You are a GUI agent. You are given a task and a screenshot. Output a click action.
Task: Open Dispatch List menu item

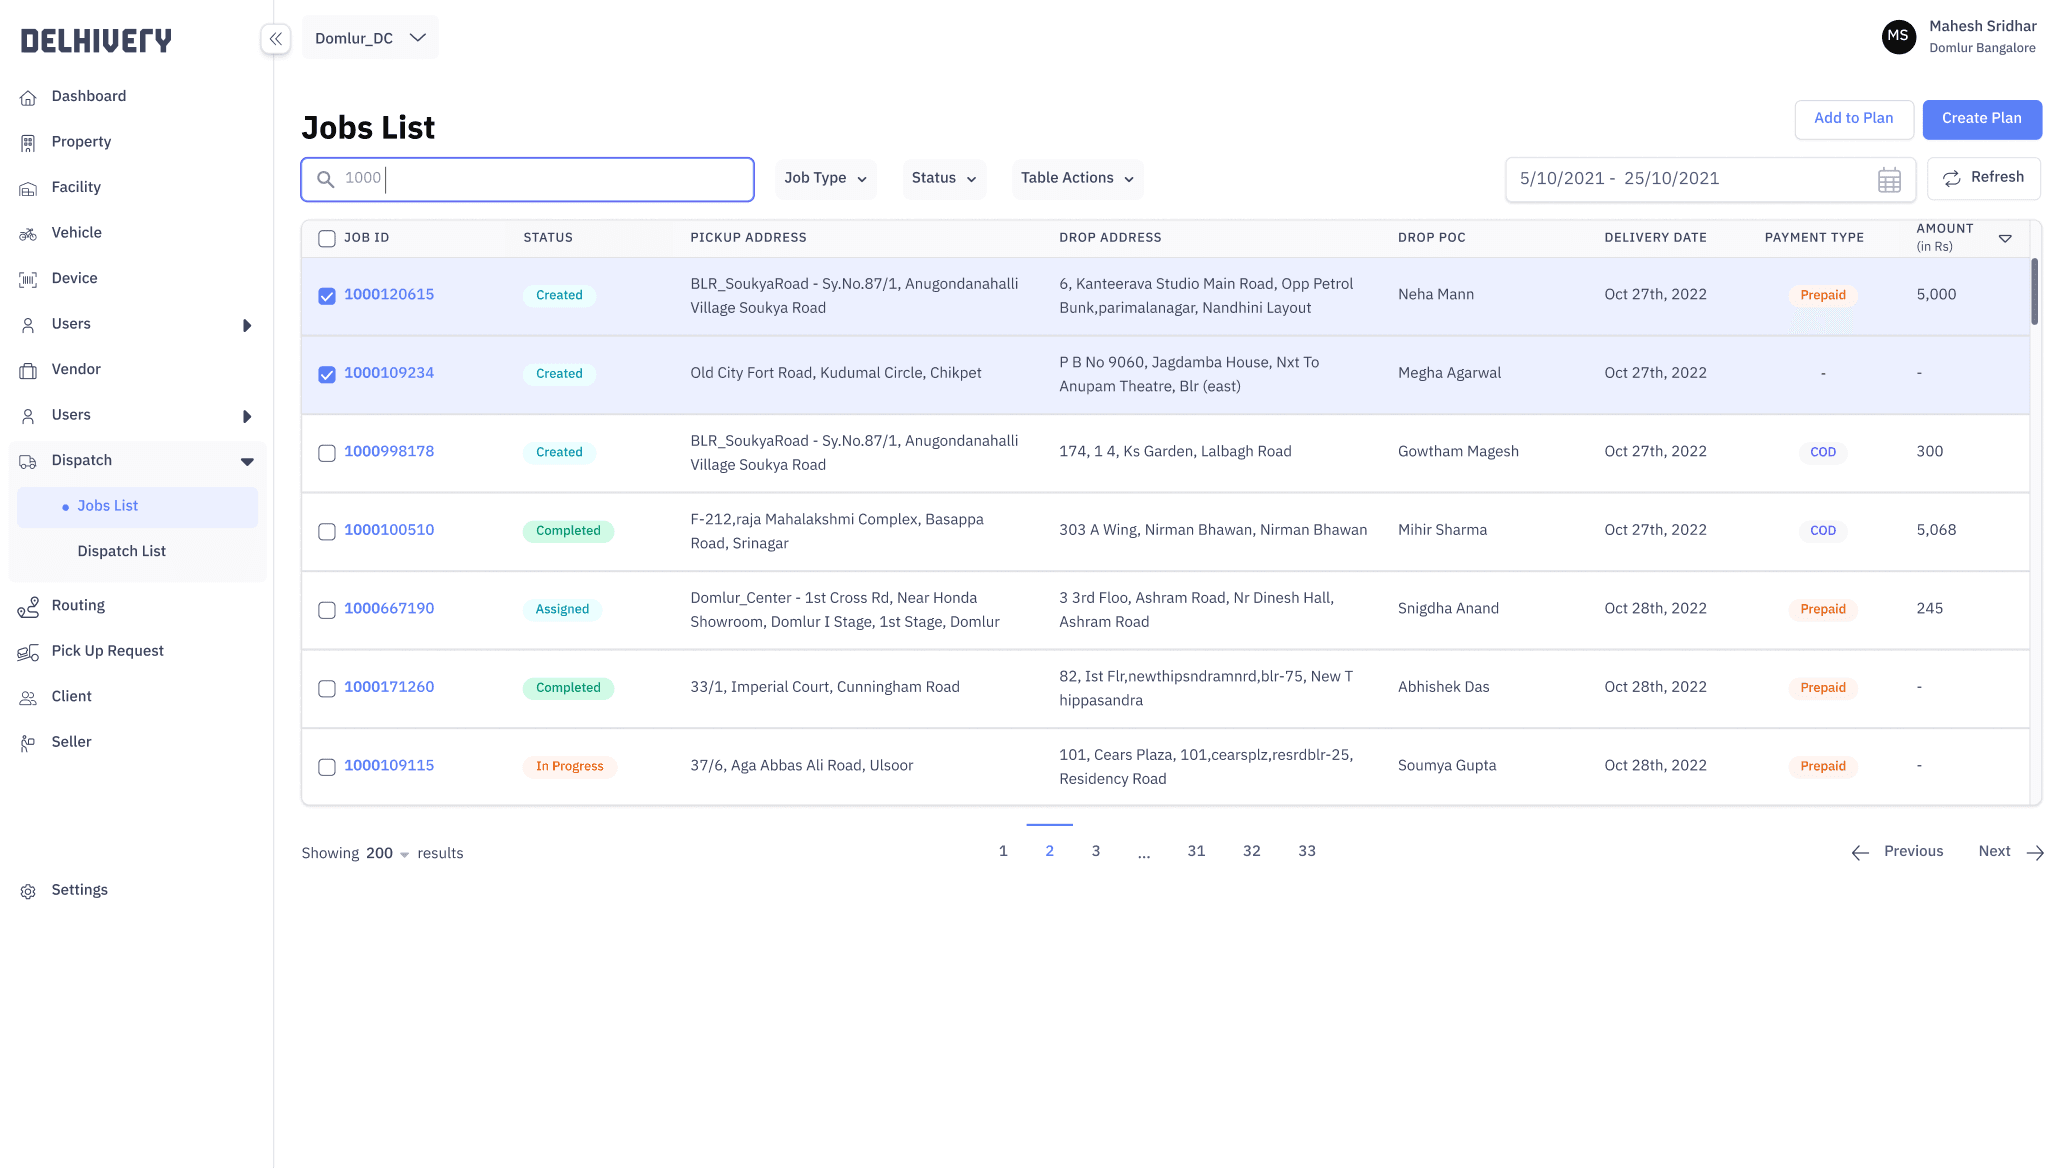(x=121, y=551)
